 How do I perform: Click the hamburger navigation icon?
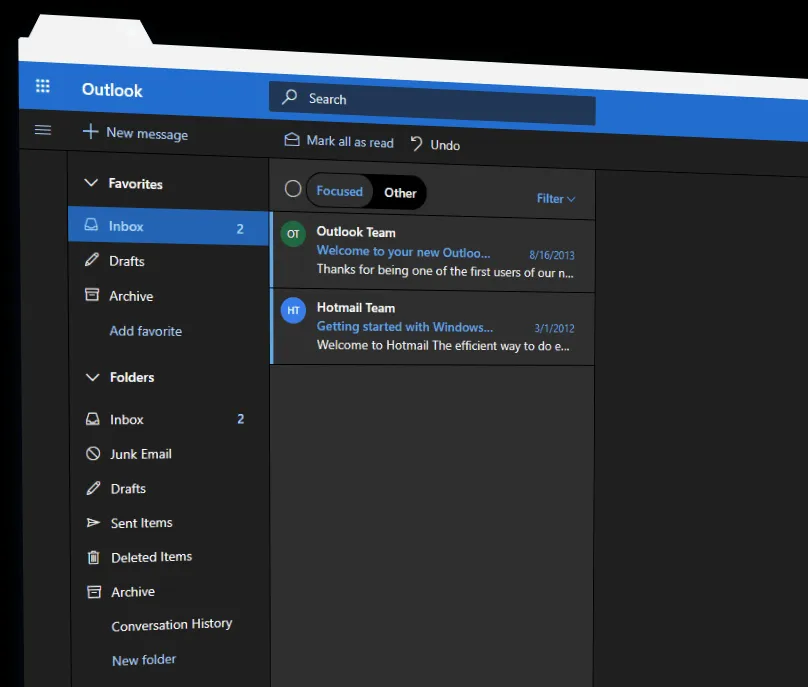[42, 130]
